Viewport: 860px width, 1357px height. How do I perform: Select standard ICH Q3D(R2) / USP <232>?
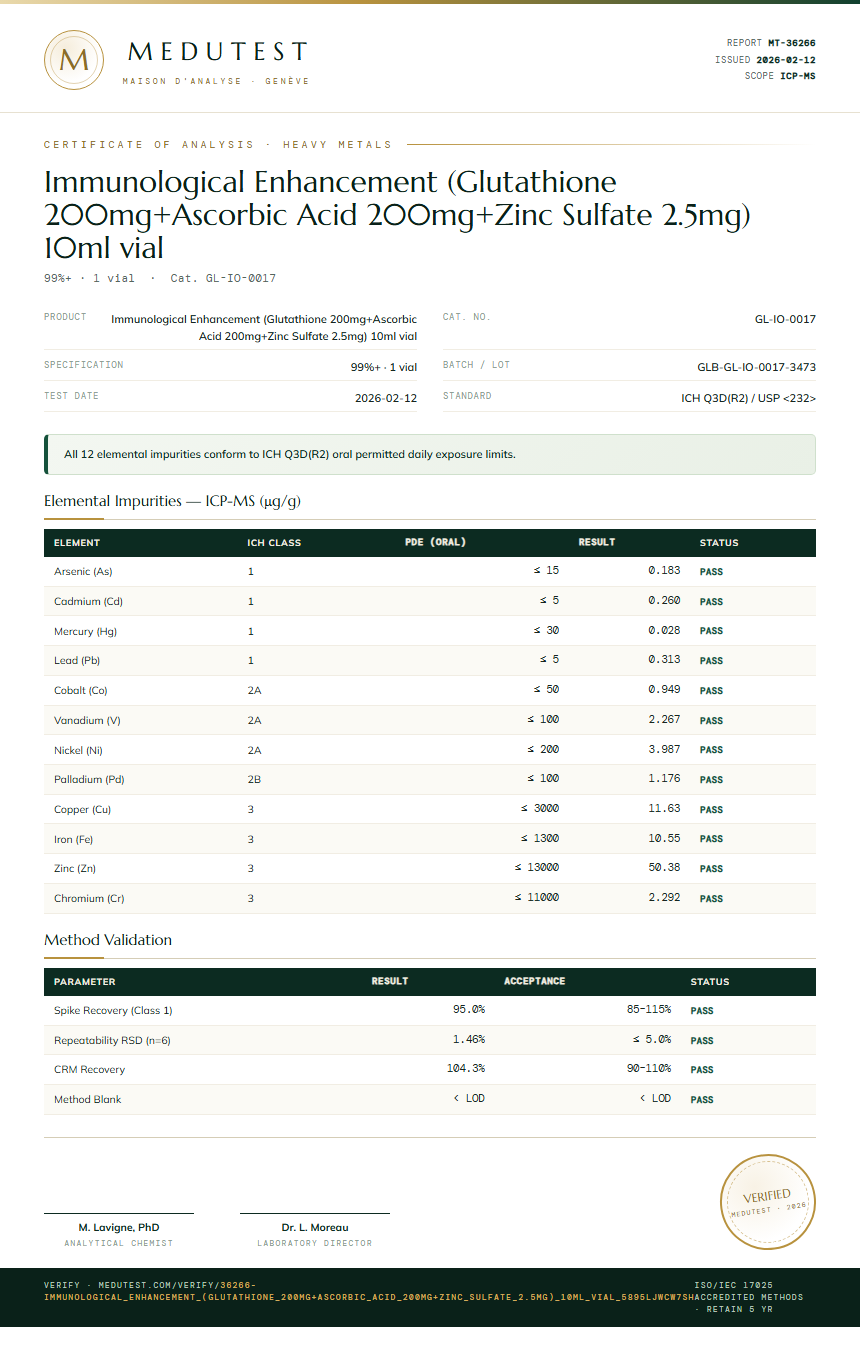pos(748,398)
